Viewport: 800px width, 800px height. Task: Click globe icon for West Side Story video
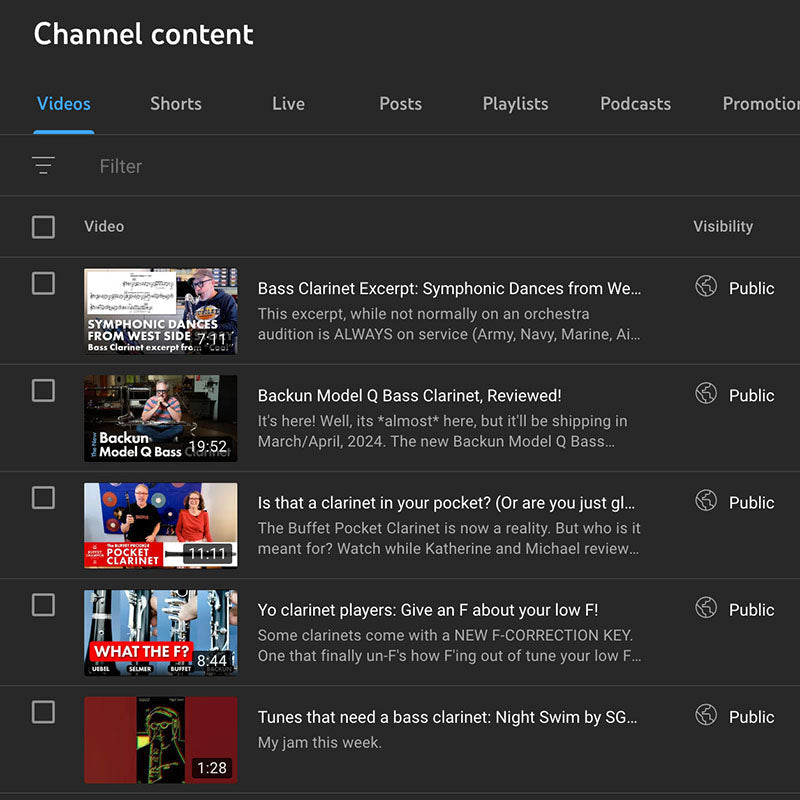pyautogui.click(x=706, y=287)
